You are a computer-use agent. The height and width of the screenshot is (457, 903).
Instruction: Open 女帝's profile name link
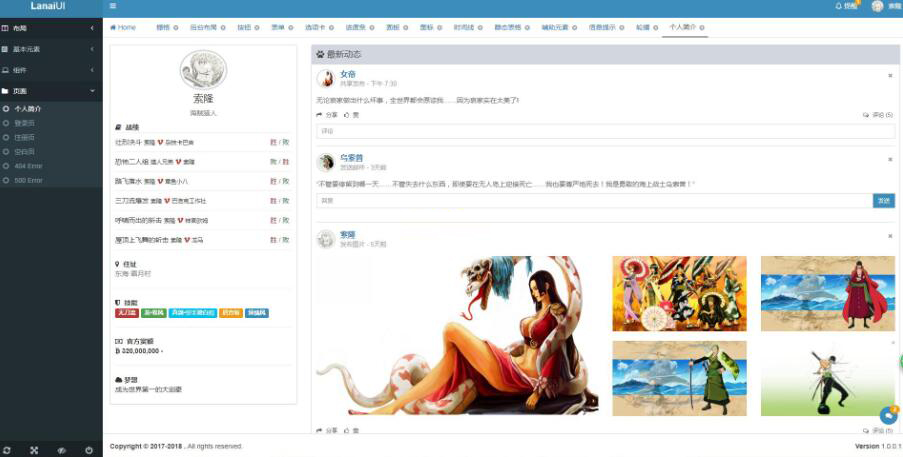[348, 74]
